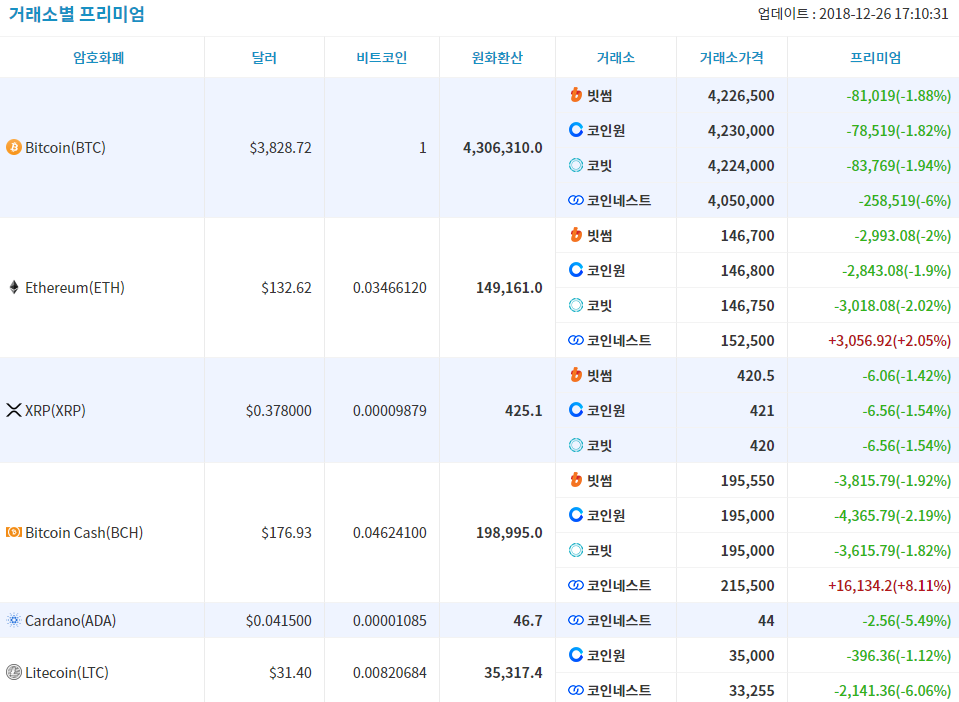Image resolution: width=959 pixels, height=702 pixels.
Task: Click the Cardano logo icon
Action: 13,620
